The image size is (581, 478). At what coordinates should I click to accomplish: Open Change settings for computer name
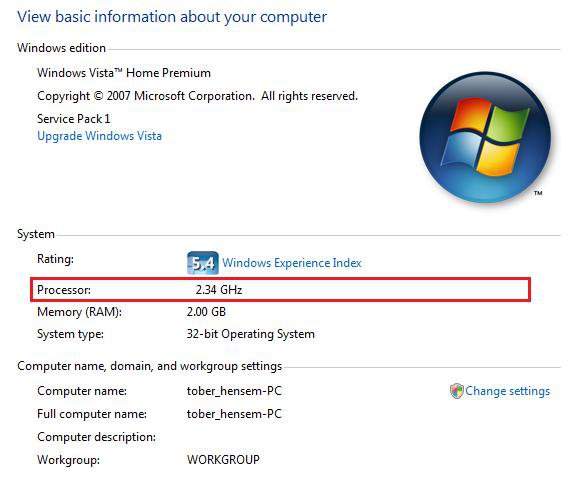507,391
